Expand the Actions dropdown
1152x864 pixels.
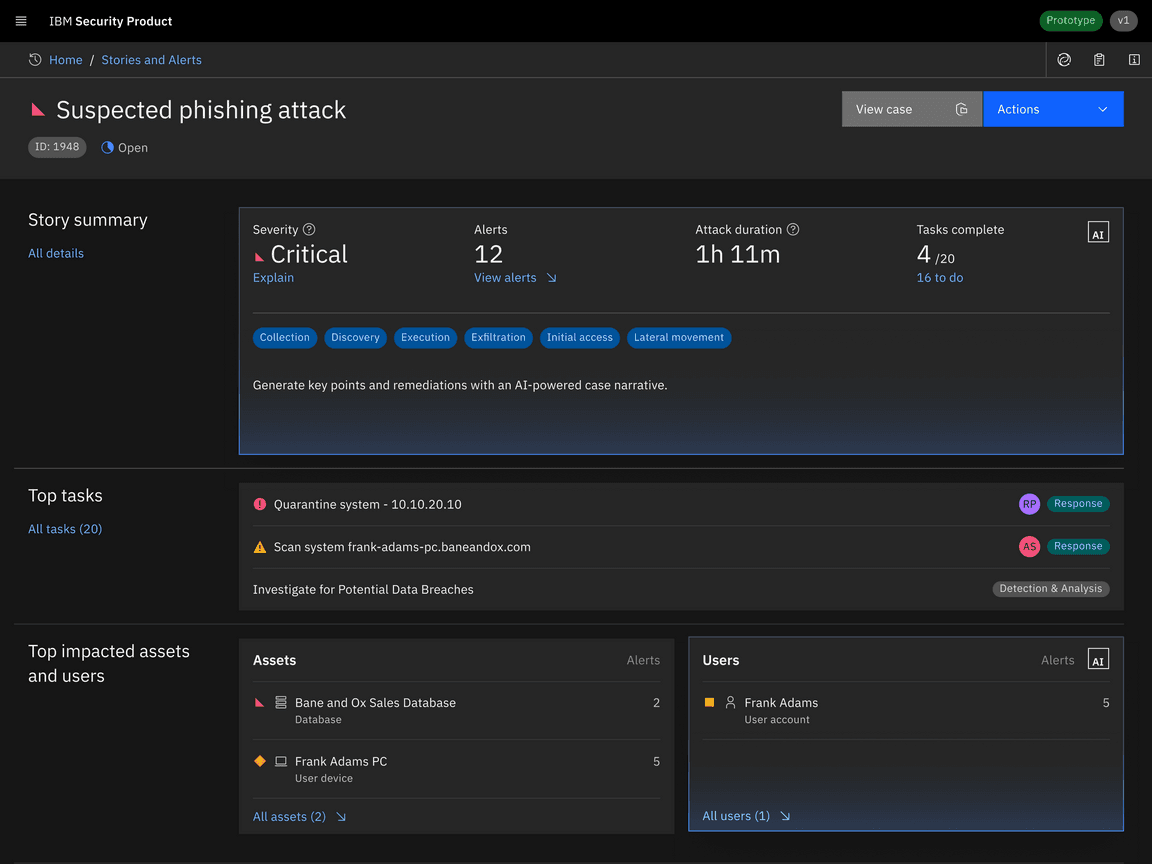click(1053, 109)
